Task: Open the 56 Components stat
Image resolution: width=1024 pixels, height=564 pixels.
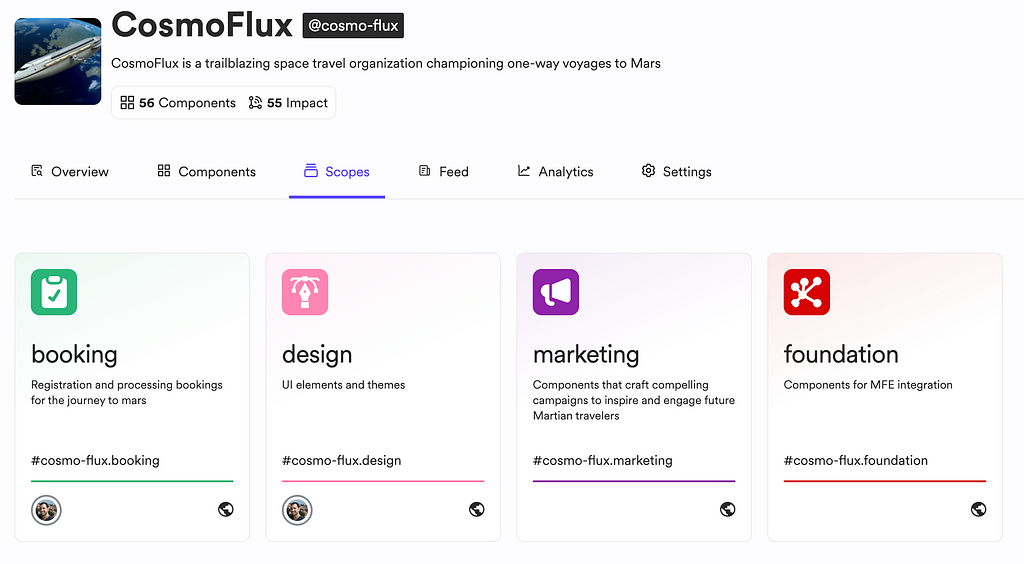Action: click(x=178, y=102)
